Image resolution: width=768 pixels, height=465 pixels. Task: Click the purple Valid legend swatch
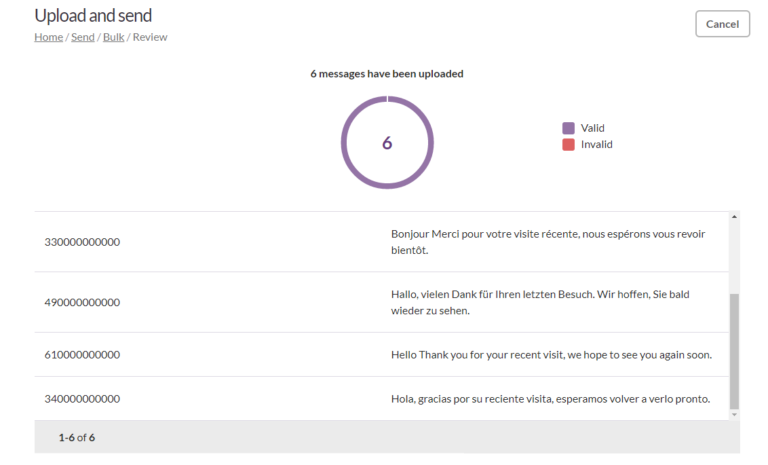[568, 128]
